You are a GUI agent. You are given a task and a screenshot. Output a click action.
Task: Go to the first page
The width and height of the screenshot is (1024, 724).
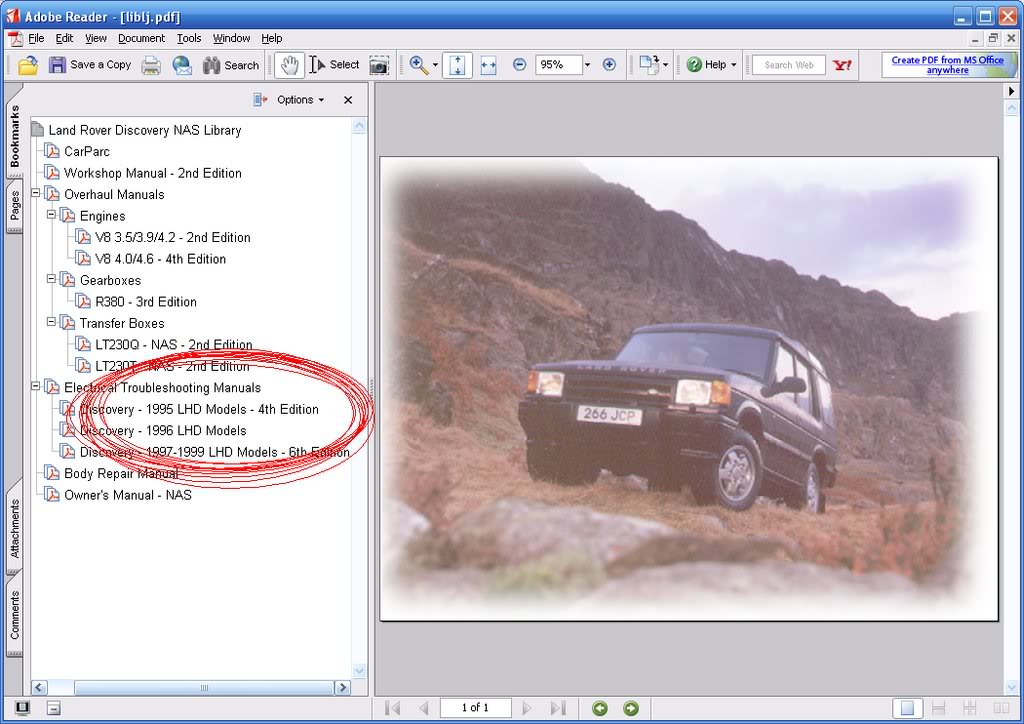[x=392, y=708]
